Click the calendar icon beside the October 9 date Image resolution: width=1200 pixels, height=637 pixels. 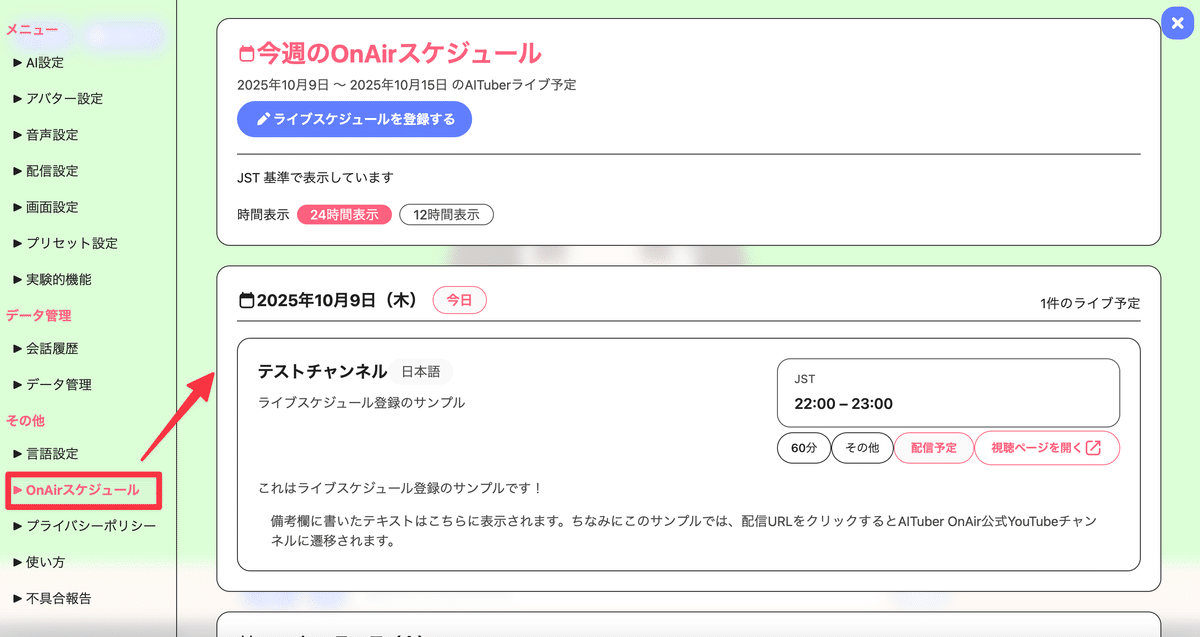coord(246,297)
